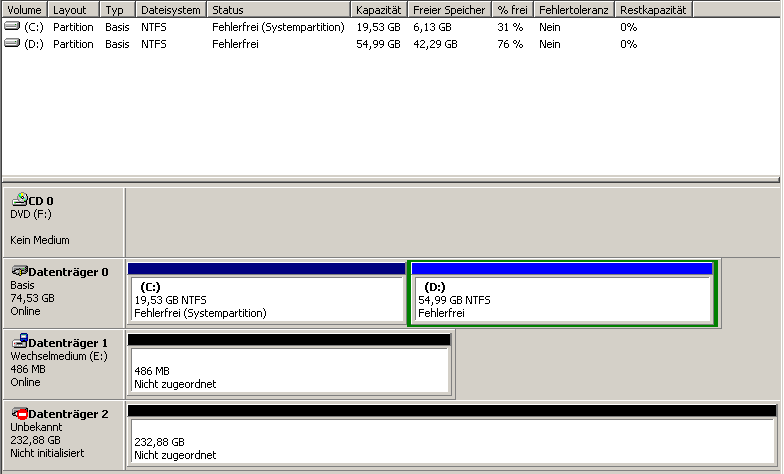Click the Typ column header
Image resolution: width=784 pixels, height=474 pixels.
click(118, 10)
